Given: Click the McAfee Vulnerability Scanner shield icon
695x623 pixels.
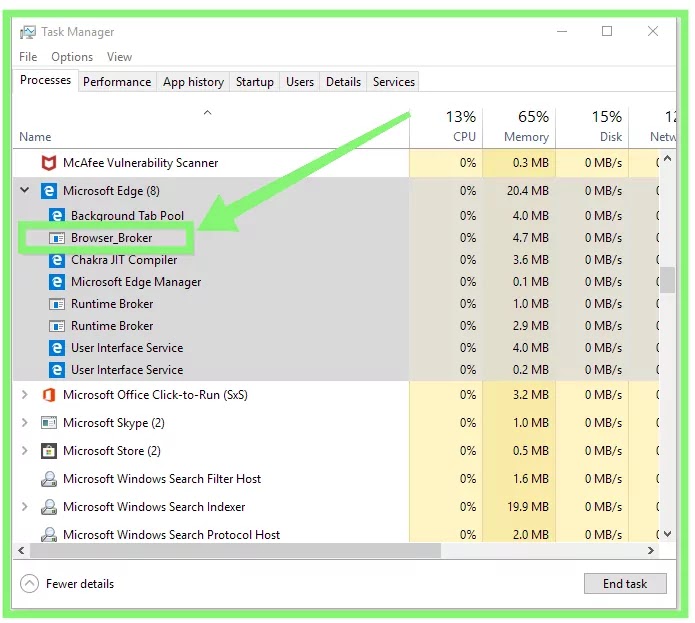Looking at the screenshot, I should point(49,163).
